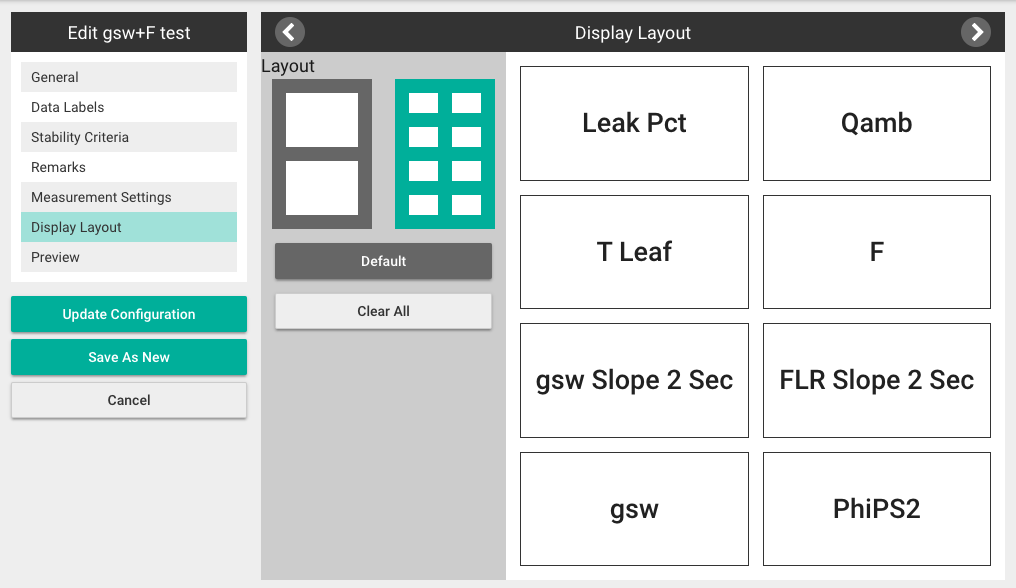The image size is (1016, 588).
Task: Select the Qamb display tile
Action: 877,123
